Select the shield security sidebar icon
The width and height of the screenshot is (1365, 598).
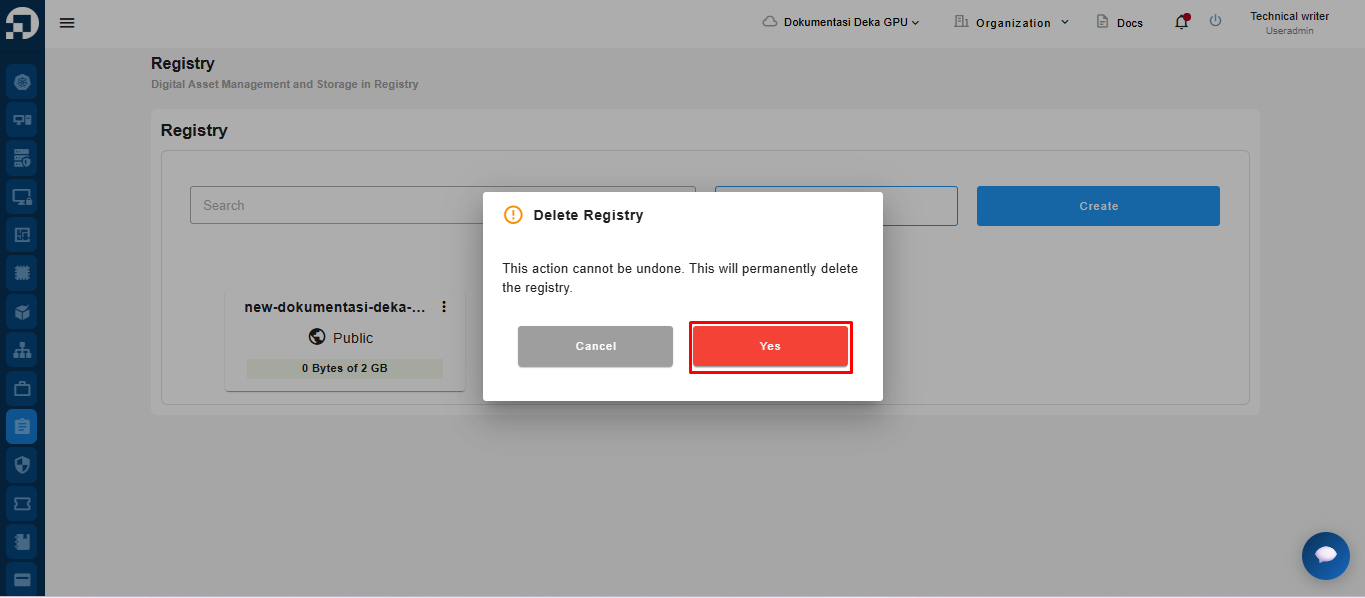coord(22,465)
